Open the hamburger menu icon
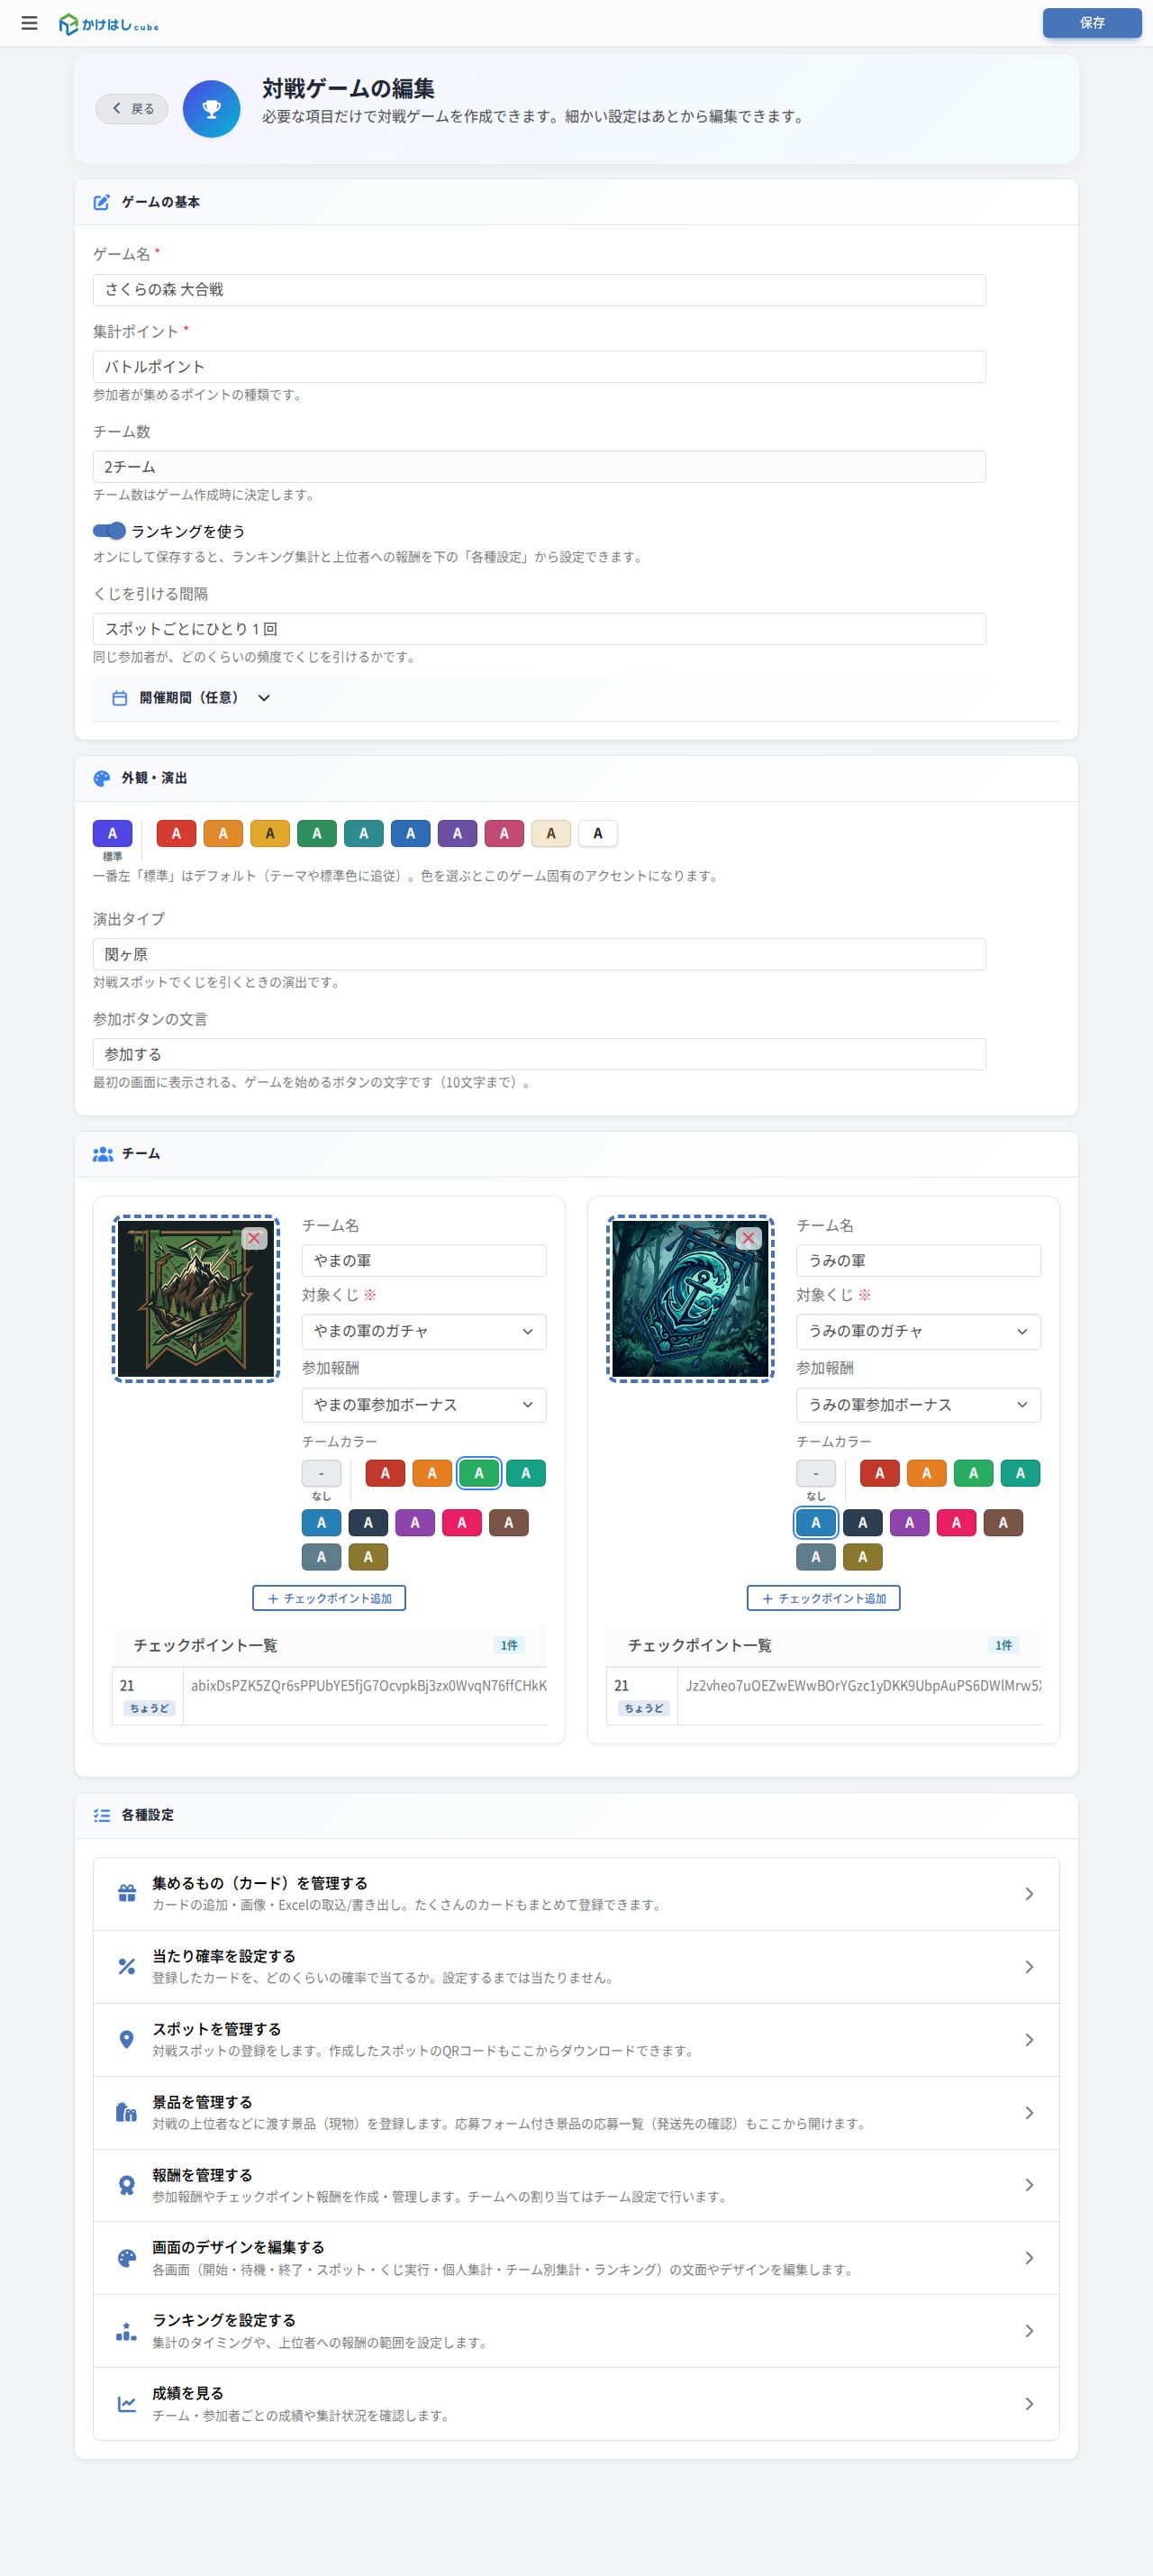Image resolution: width=1153 pixels, height=2576 pixels. (30, 23)
